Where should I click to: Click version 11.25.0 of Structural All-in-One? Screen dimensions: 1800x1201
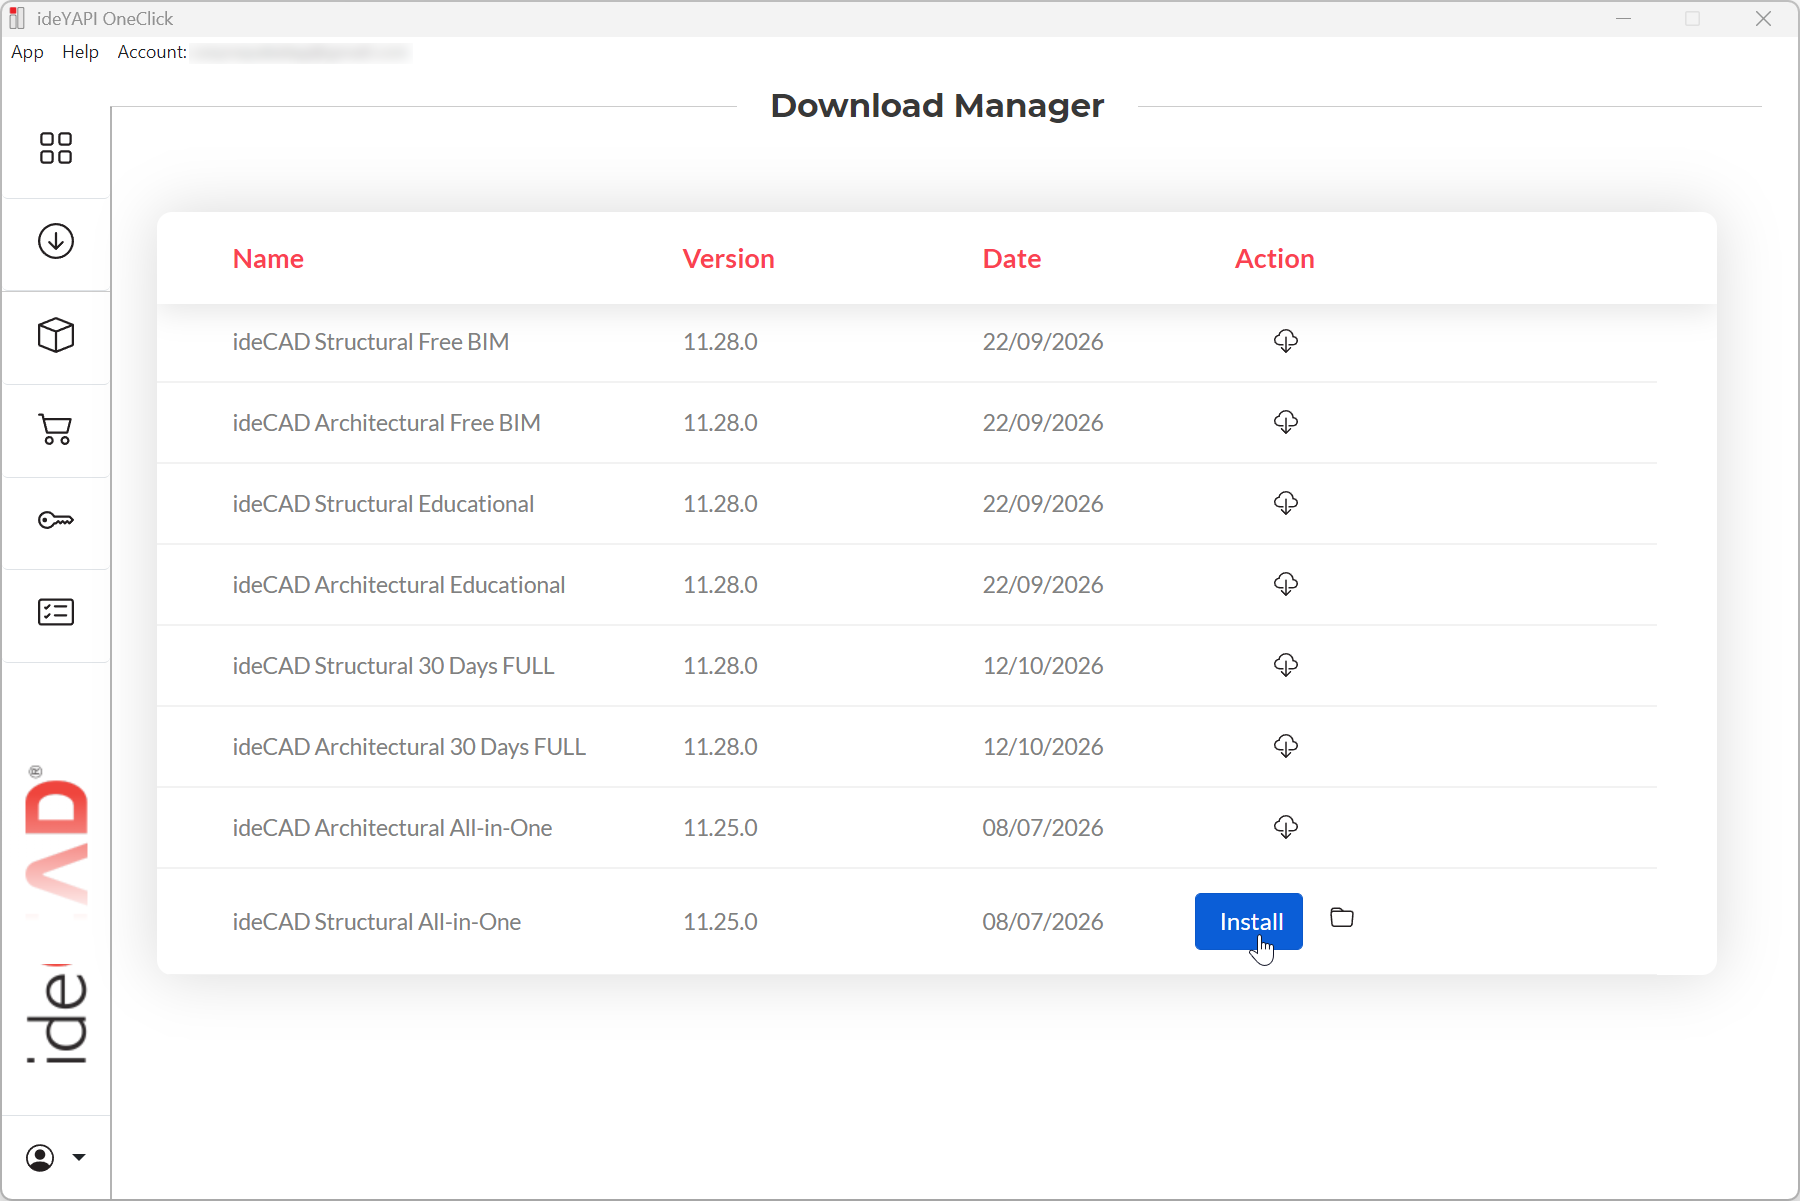720,922
